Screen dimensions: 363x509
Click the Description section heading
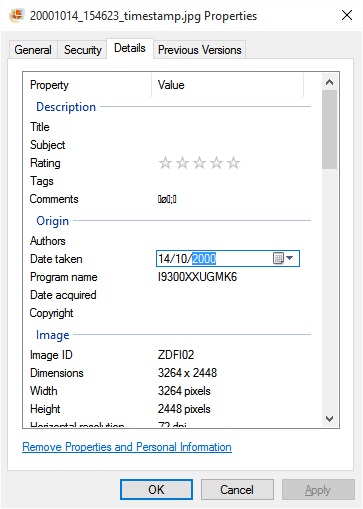pos(66,107)
